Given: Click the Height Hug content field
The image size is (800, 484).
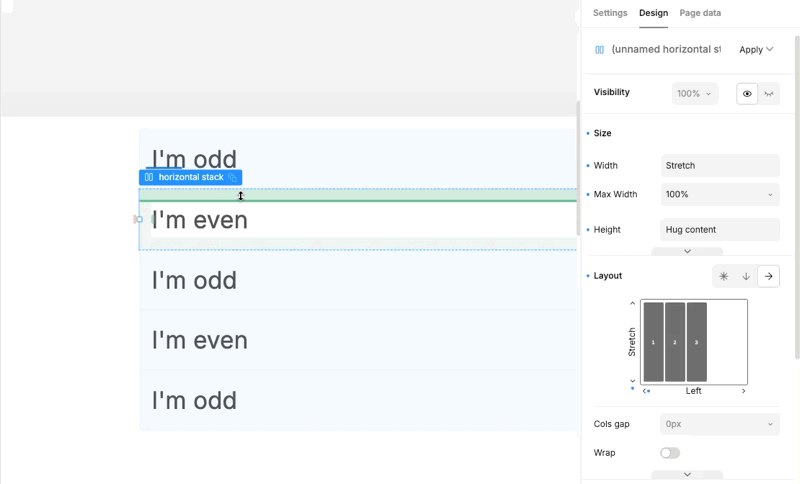Looking at the screenshot, I should pyautogui.click(x=720, y=230).
